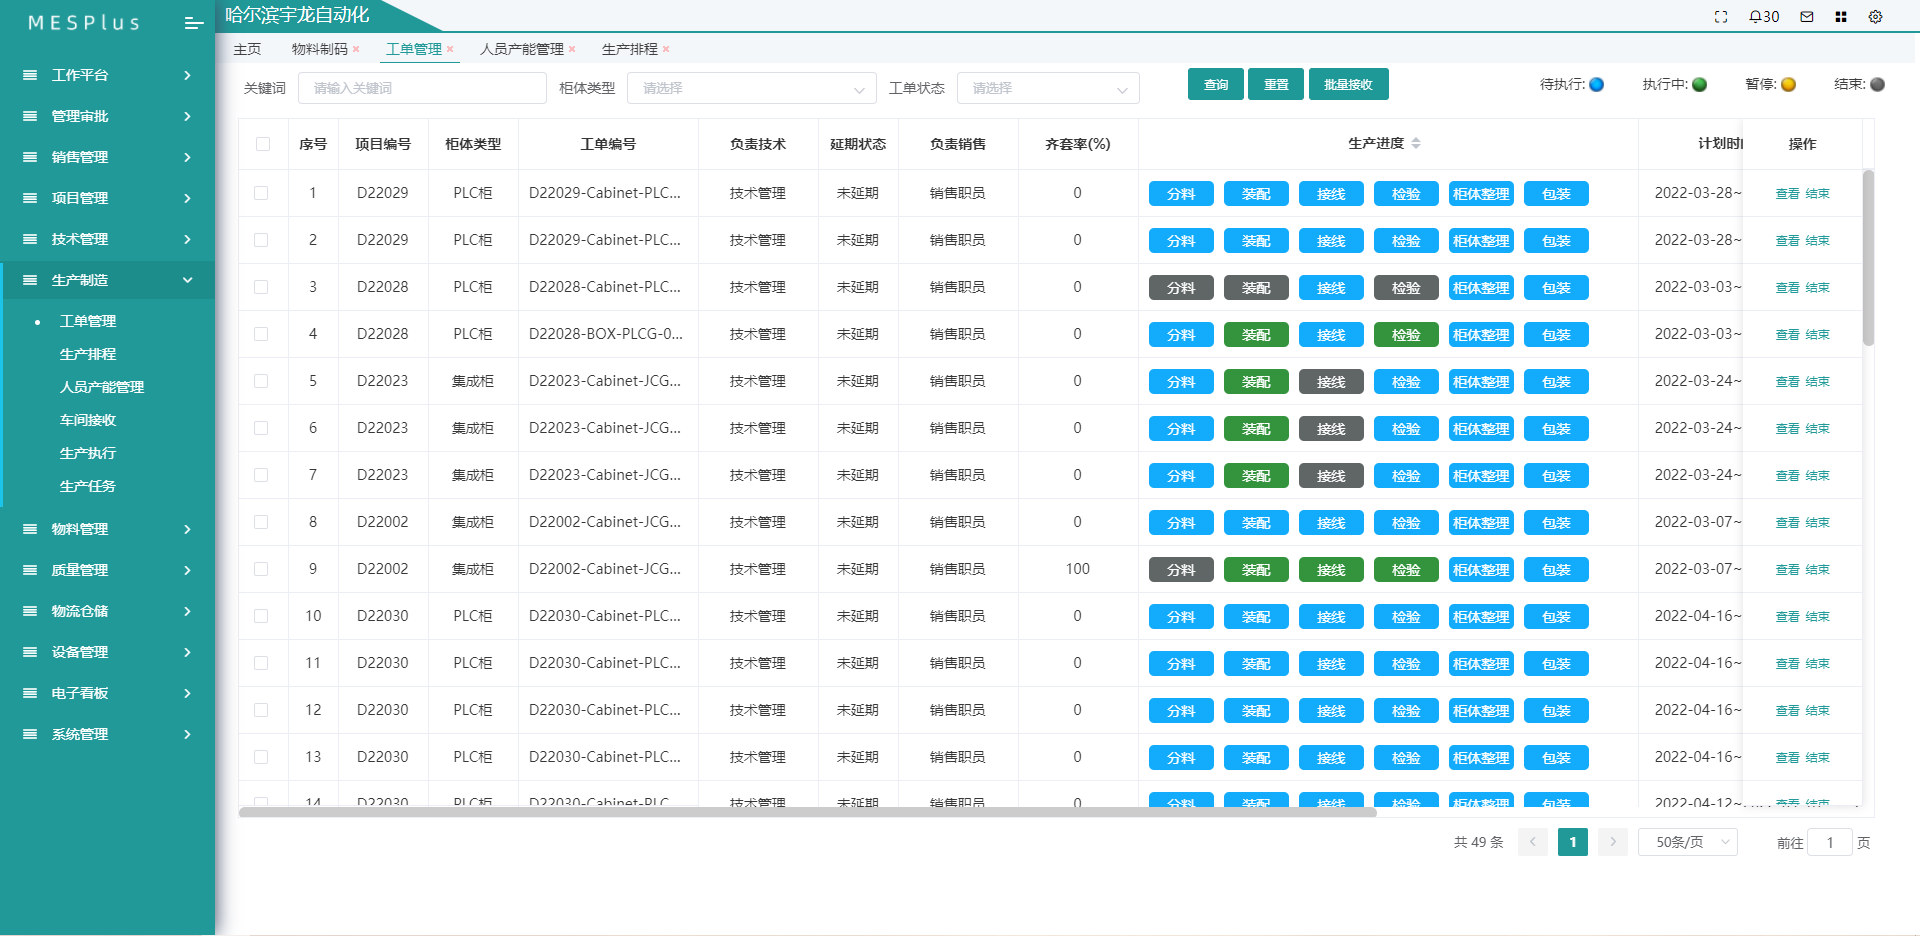
Task: Close the 物料制码 tab with its x
Action: pyautogui.click(x=356, y=49)
